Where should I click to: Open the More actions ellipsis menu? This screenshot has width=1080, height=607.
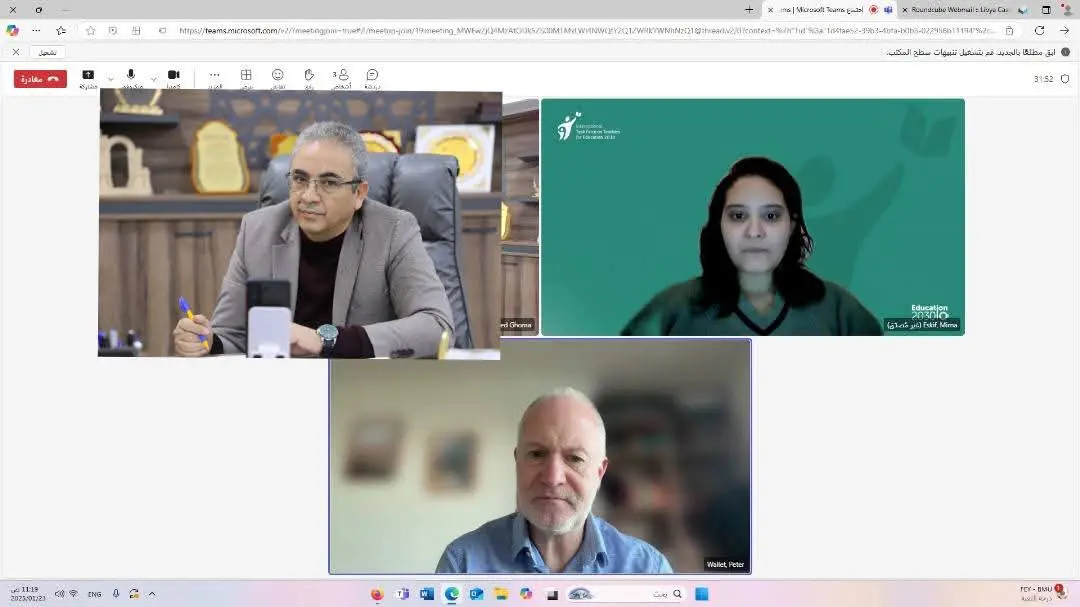214,77
